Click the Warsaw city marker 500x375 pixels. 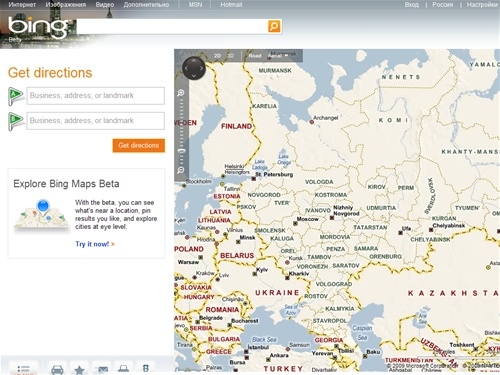tap(201, 257)
